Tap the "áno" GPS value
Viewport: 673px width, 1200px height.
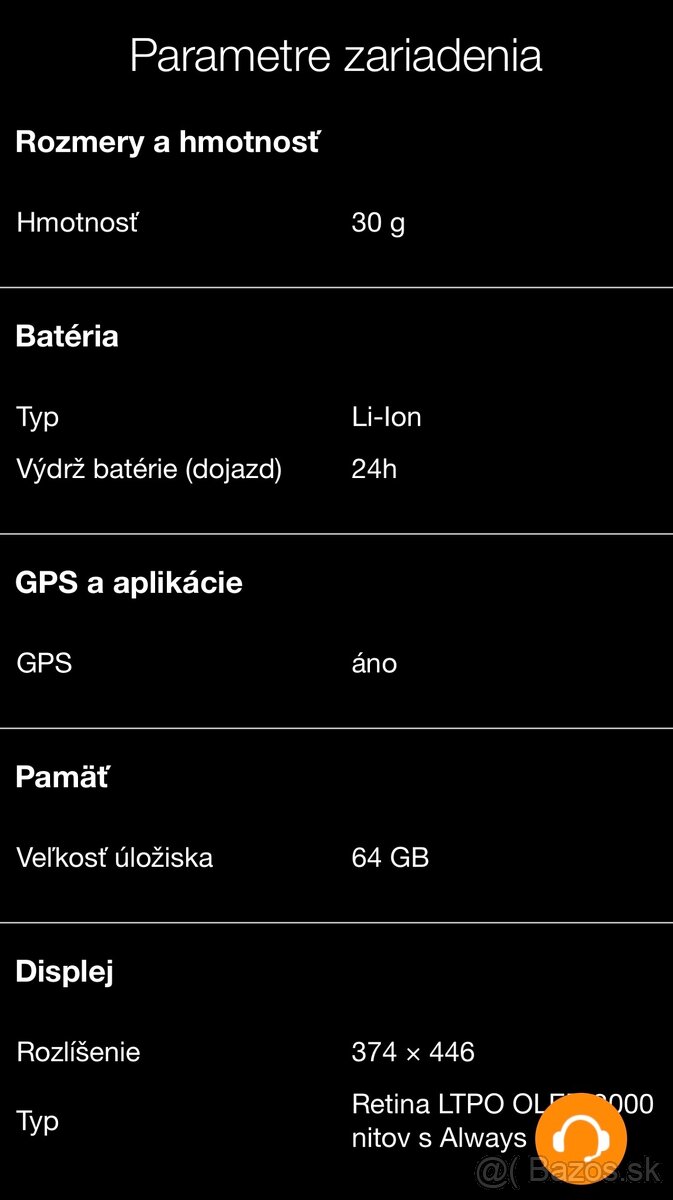[x=374, y=663]
